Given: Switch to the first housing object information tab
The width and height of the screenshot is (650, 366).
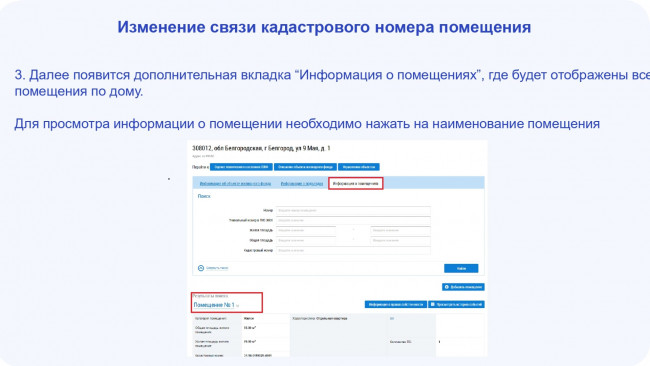Looking at the screenshot, I should (235, 184).
